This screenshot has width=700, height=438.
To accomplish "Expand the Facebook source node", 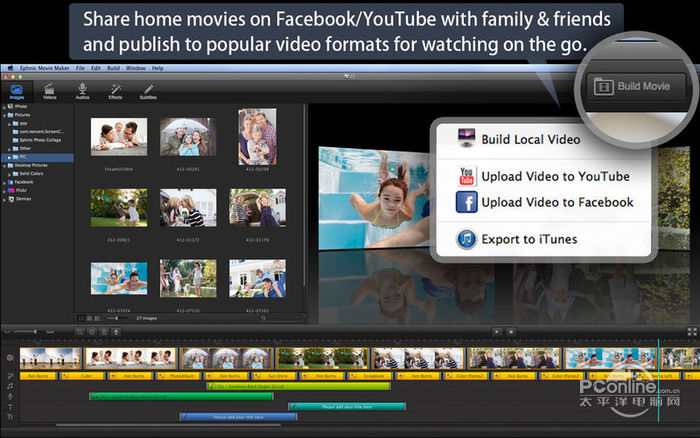I will [4, 182].
